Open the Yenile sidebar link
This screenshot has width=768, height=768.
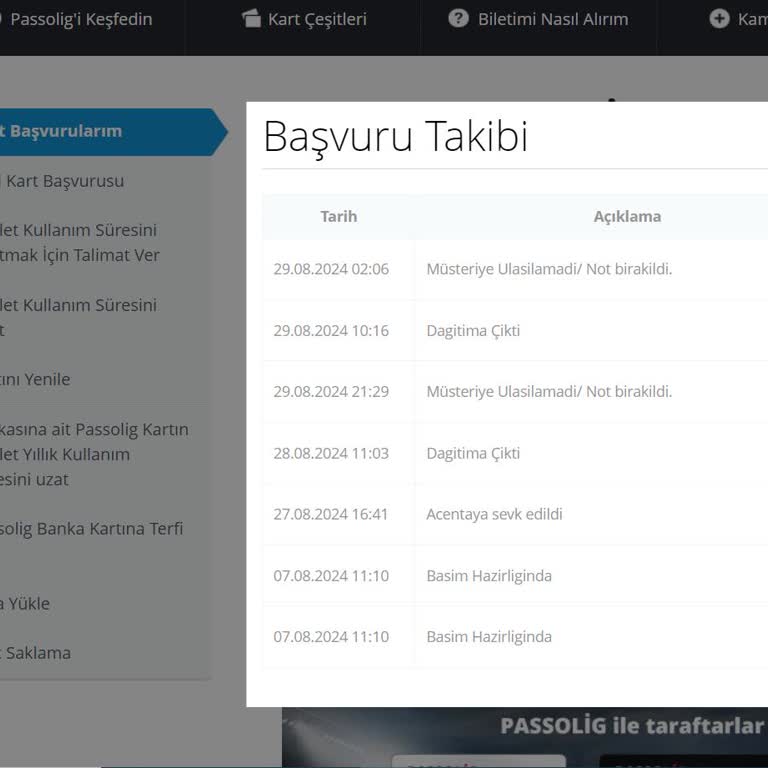(35, 380)
